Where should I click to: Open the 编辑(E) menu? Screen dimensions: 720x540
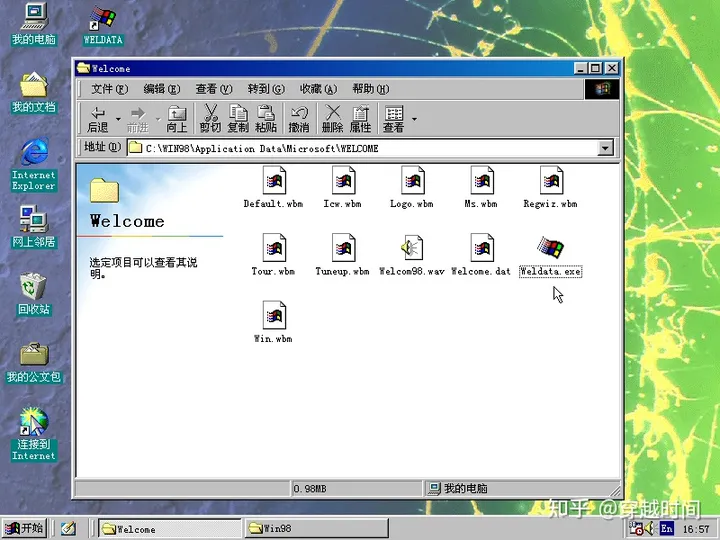162,89
